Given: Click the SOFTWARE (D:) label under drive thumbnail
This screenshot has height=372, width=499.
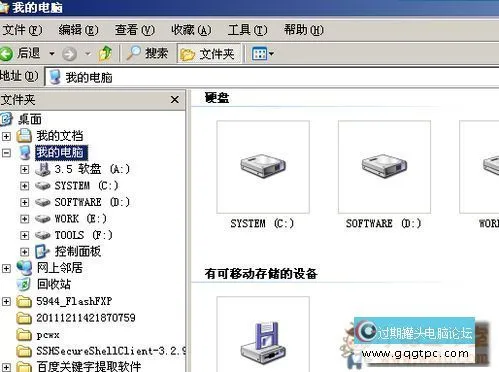Looking at the screenshot, I should pyautogui.click(x=384, y=223).
